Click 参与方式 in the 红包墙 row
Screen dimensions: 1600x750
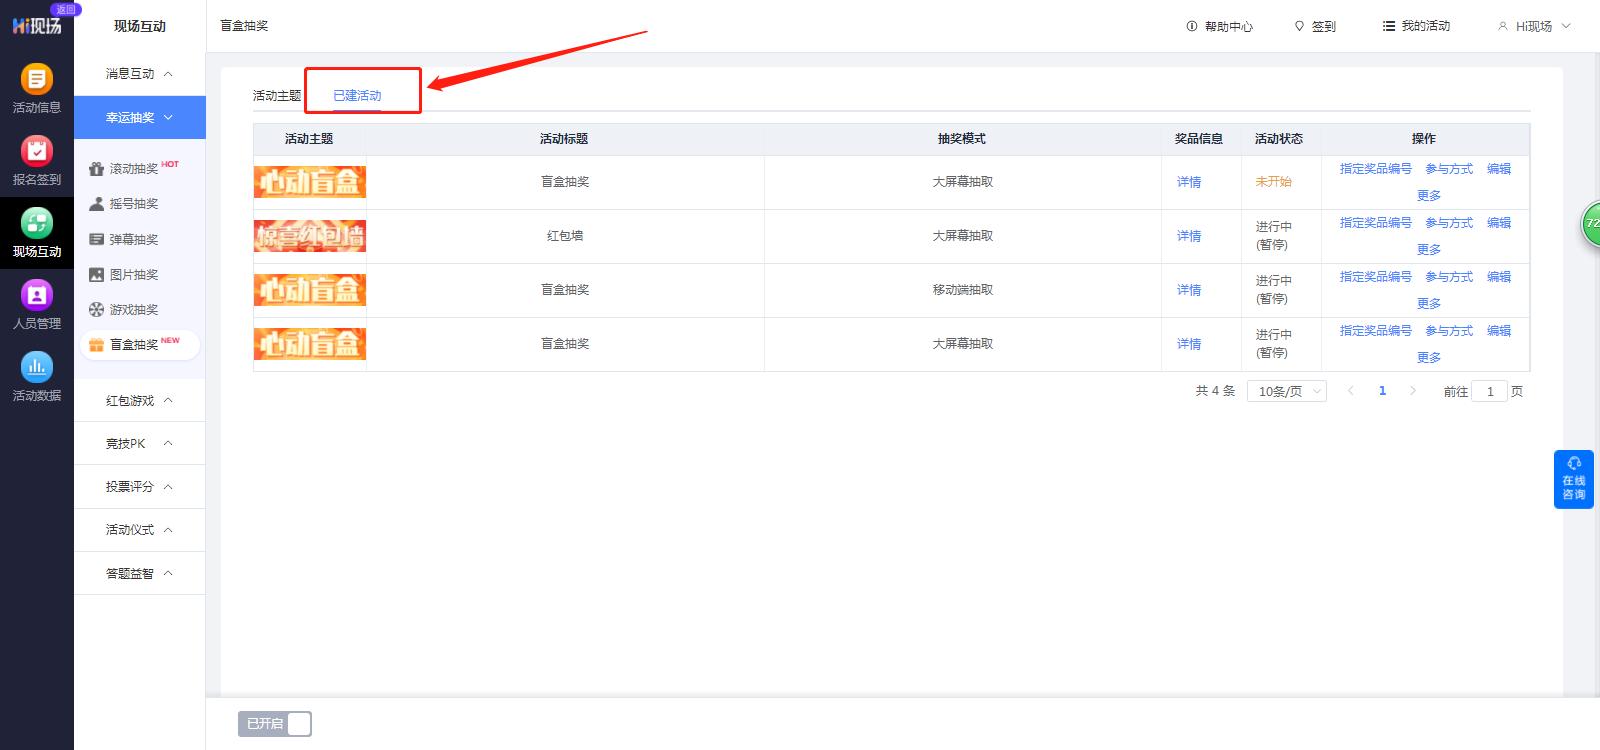coord(1449,223)
